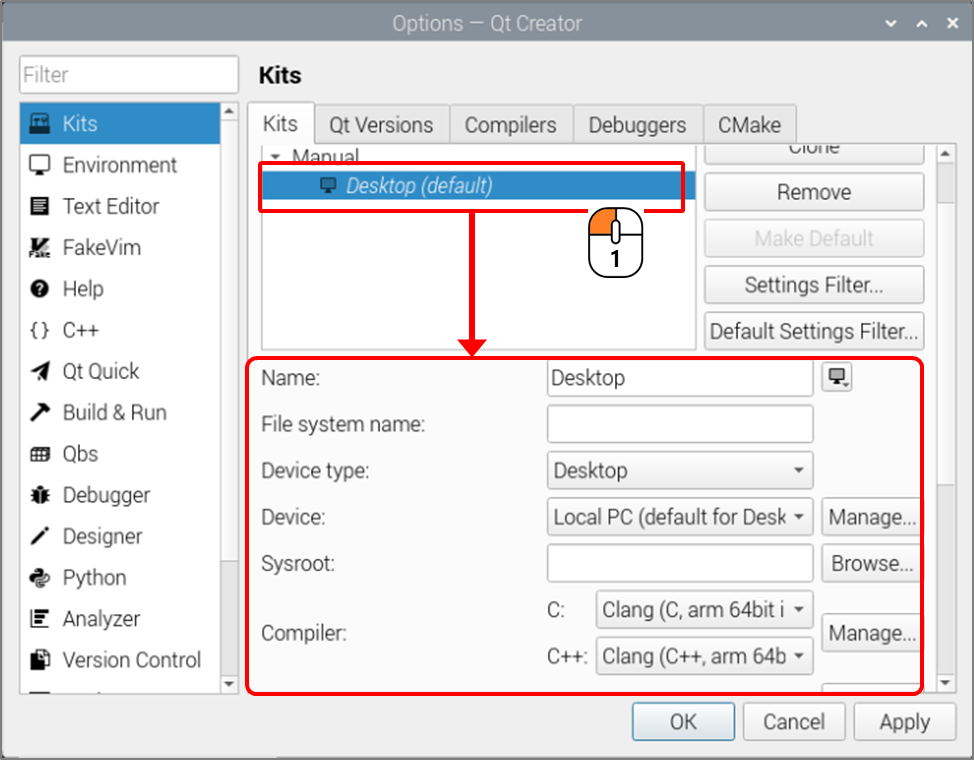Open the Help question-mark icon
The image size is (974, 760).
click(40, 288)
